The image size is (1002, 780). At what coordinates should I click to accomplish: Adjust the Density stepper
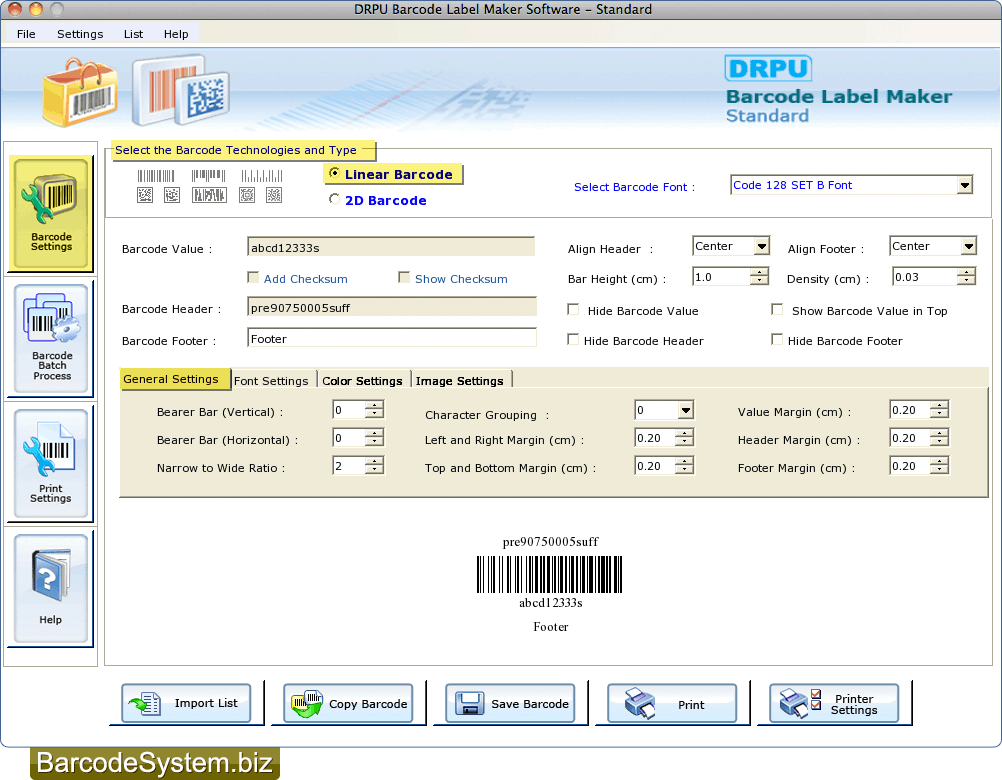click(x=966, y=277)
